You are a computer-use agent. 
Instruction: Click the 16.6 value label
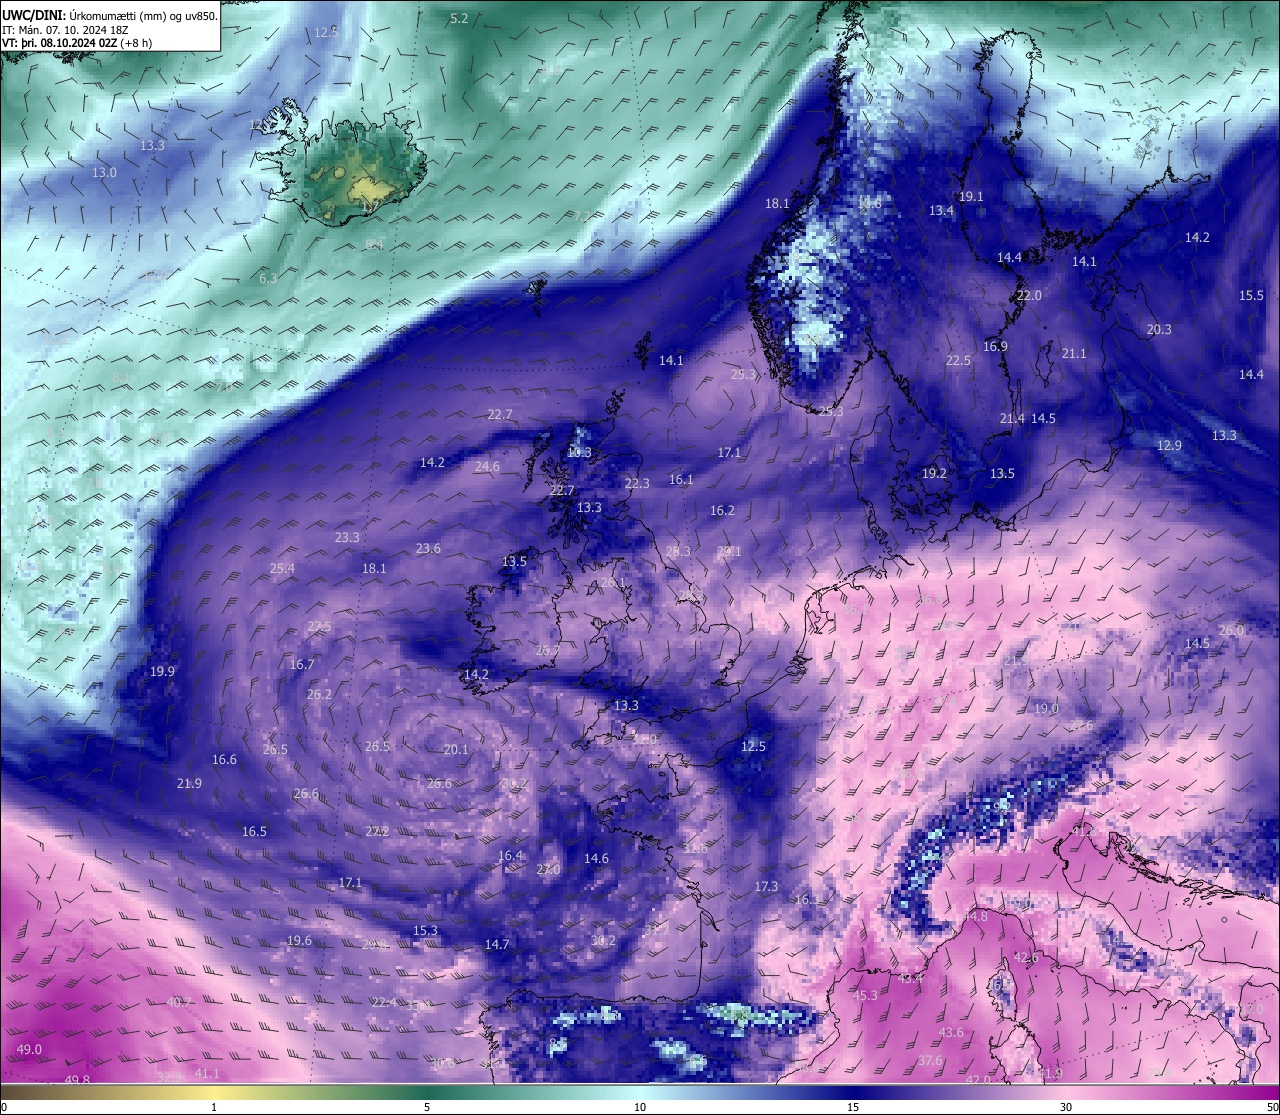(x=224, y=759)
